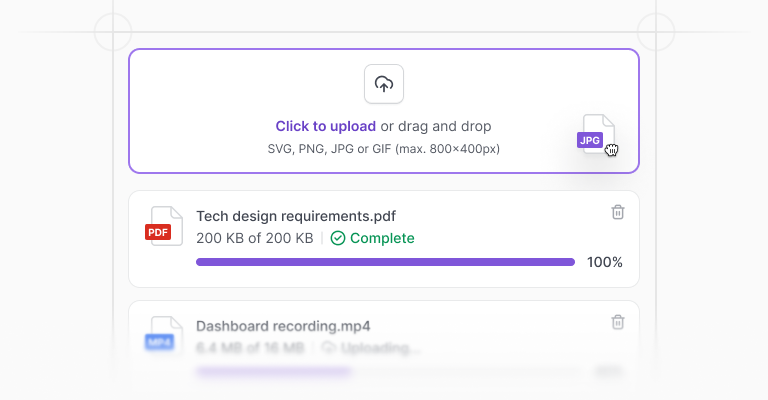Click the "or drag and drop" text
This screenshot has height=400, width=768.
(436, 126)
